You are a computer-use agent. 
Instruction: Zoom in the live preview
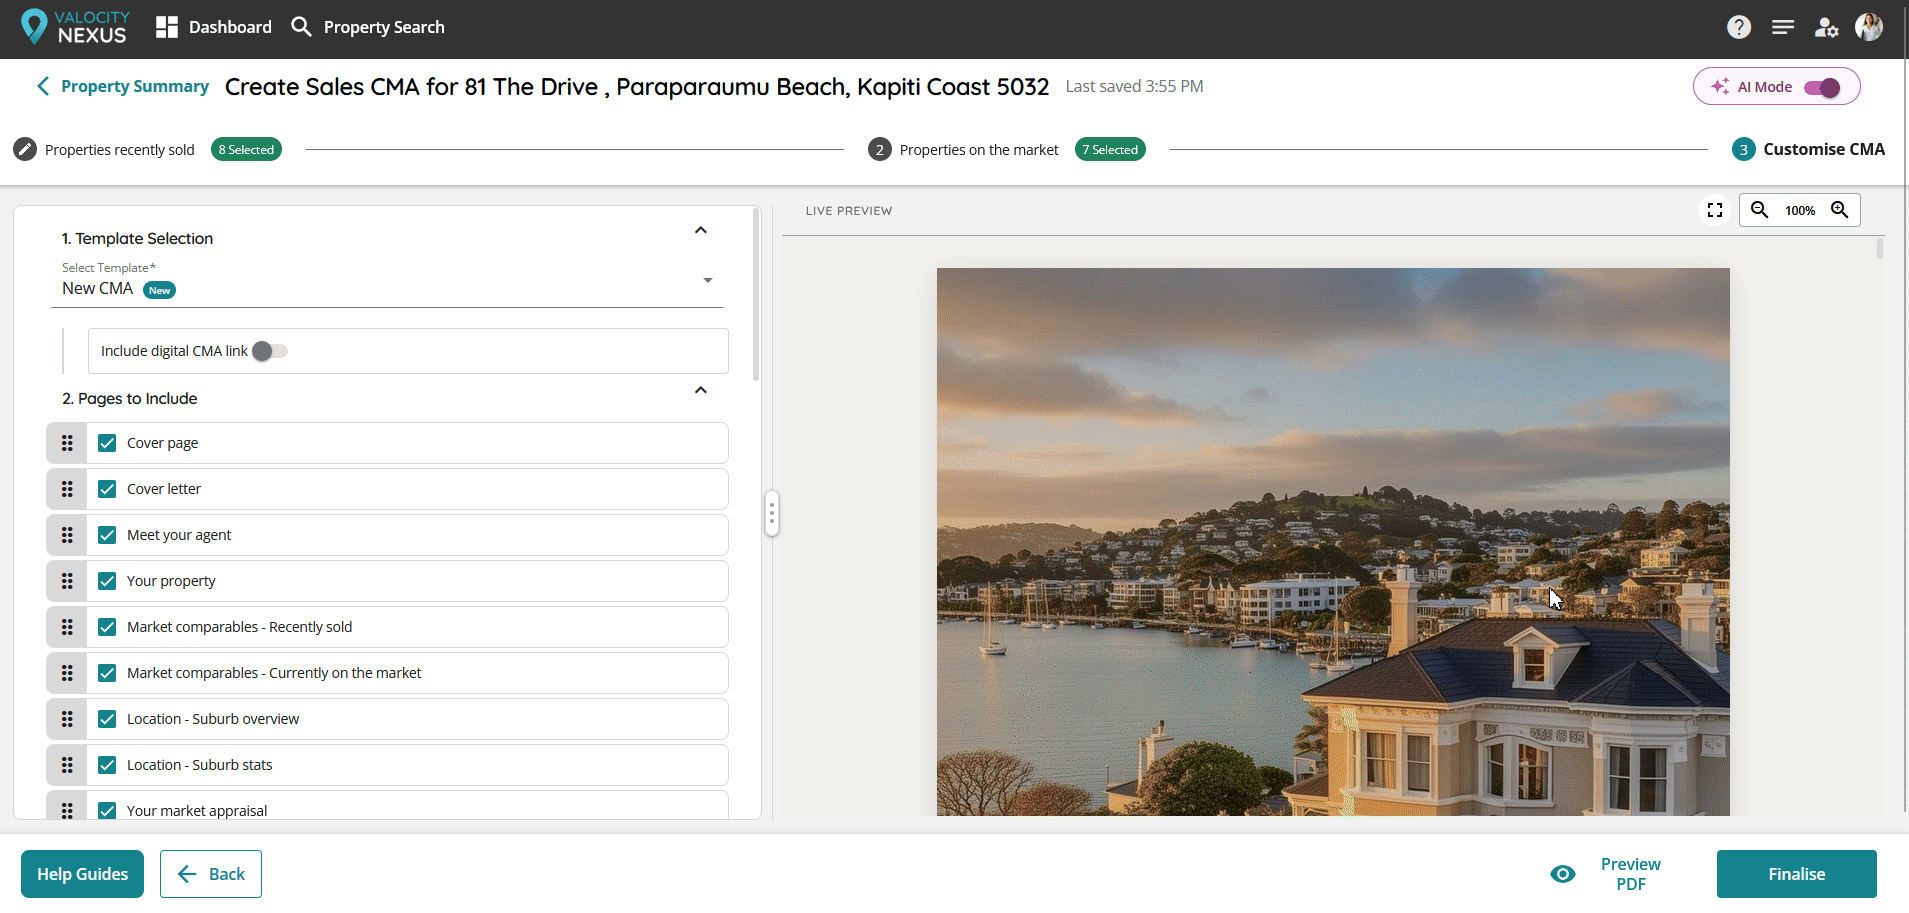point(1840,210)
